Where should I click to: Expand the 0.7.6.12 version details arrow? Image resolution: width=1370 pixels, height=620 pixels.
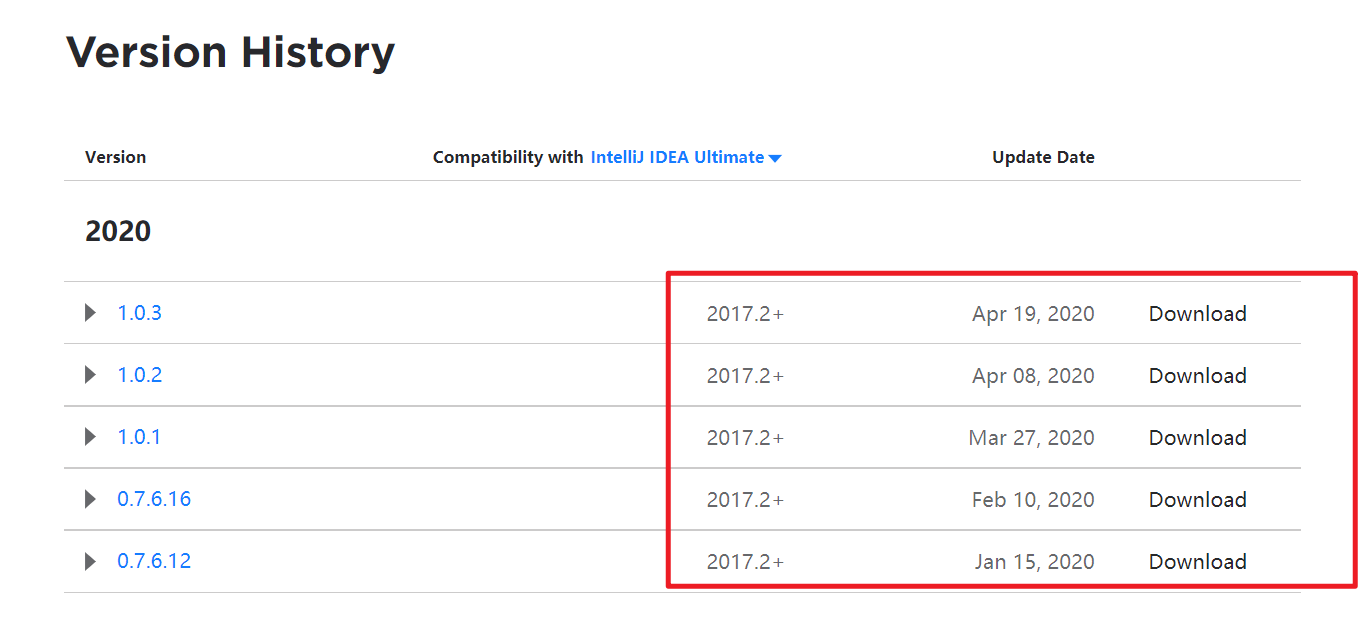tap(91, 561)
